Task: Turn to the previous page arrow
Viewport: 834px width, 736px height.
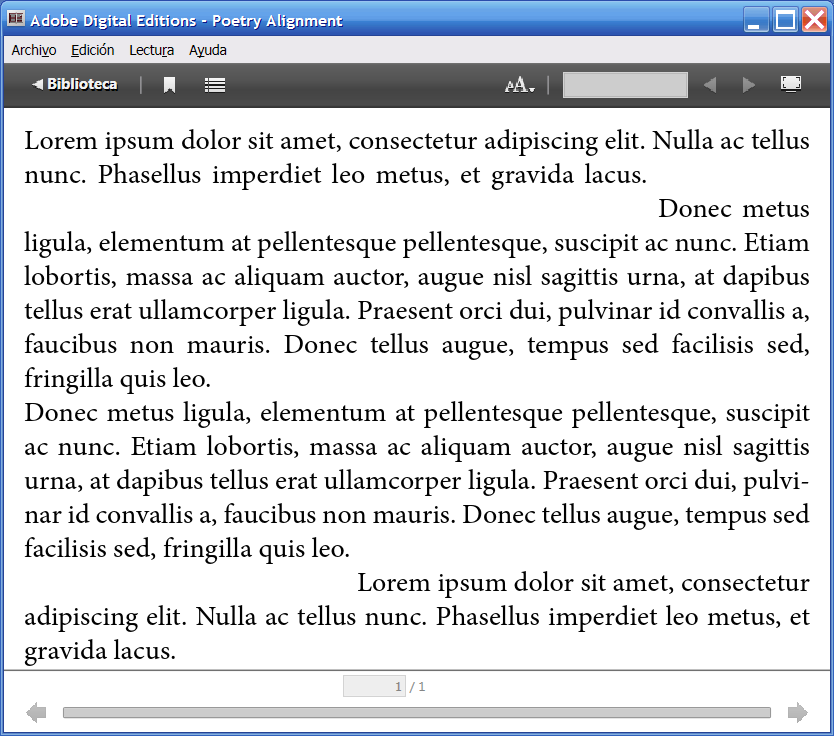Action: [x=36, y=713]
